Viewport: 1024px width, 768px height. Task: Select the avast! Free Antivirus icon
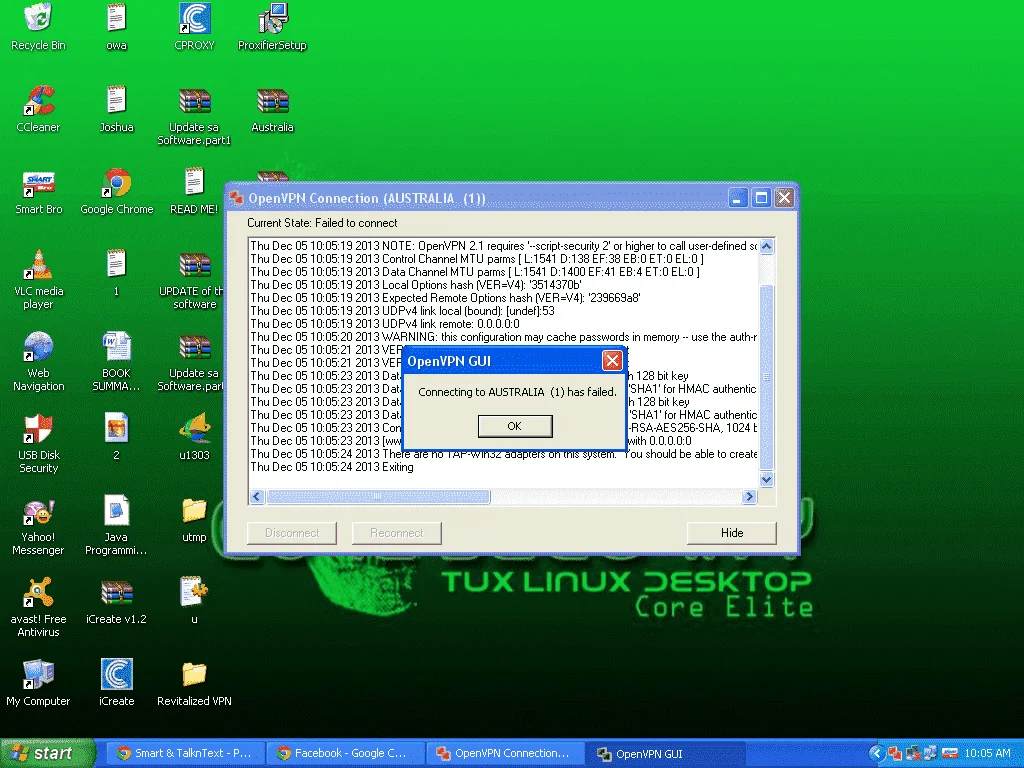[x=39, y=592]
